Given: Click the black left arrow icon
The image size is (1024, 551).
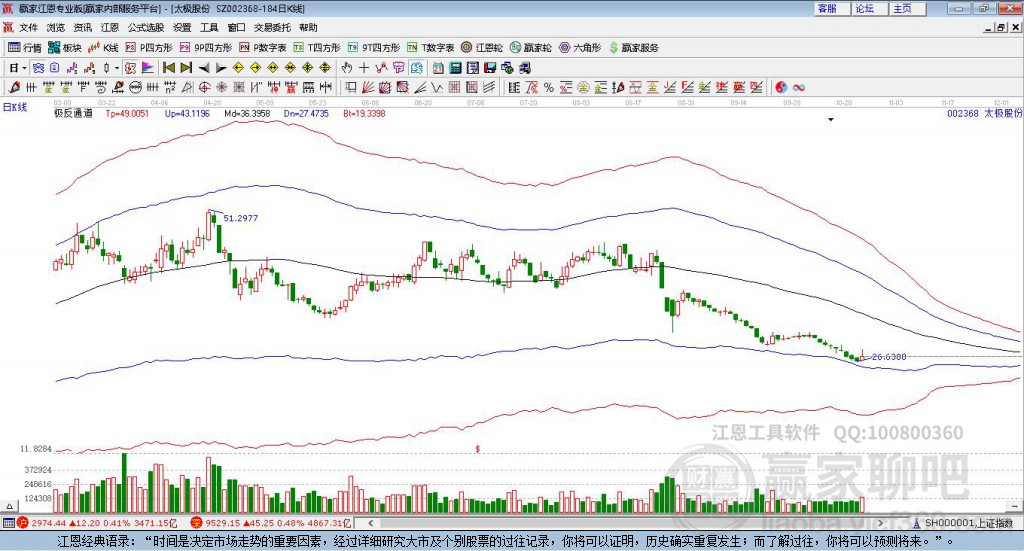Looking at the screenshot, I should [x=204, y=68].
